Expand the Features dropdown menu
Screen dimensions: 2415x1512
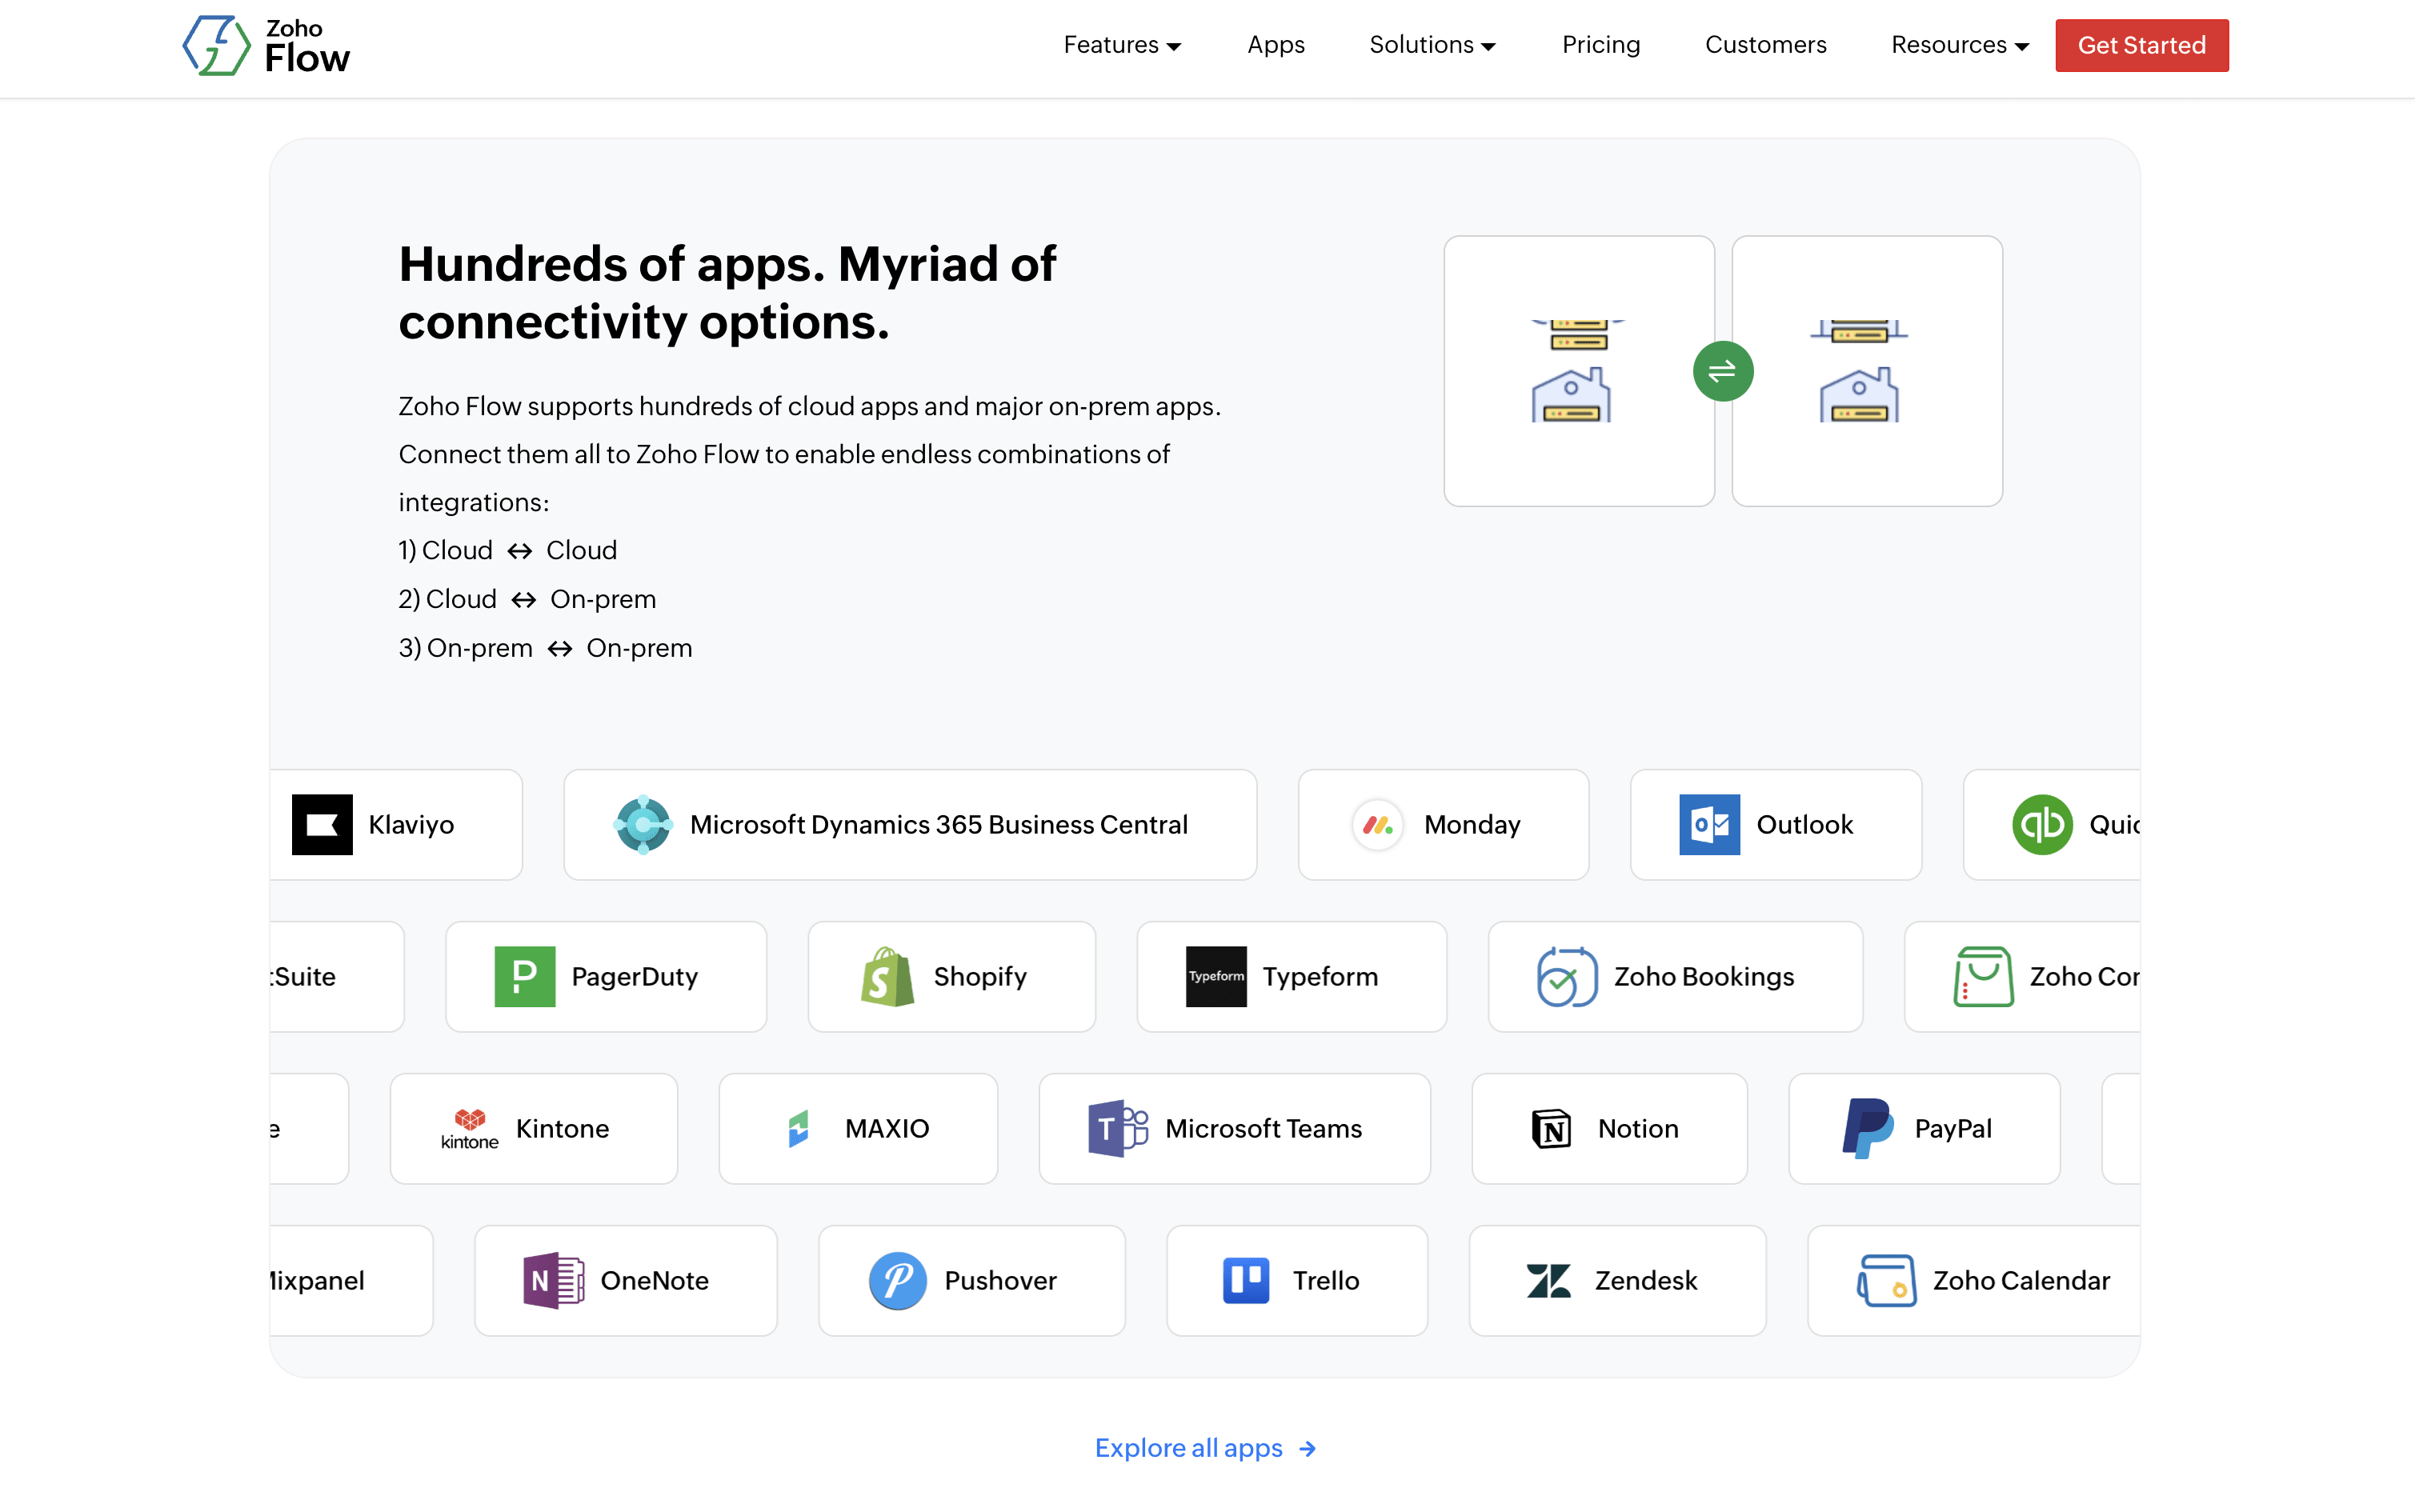point(1122,45)
